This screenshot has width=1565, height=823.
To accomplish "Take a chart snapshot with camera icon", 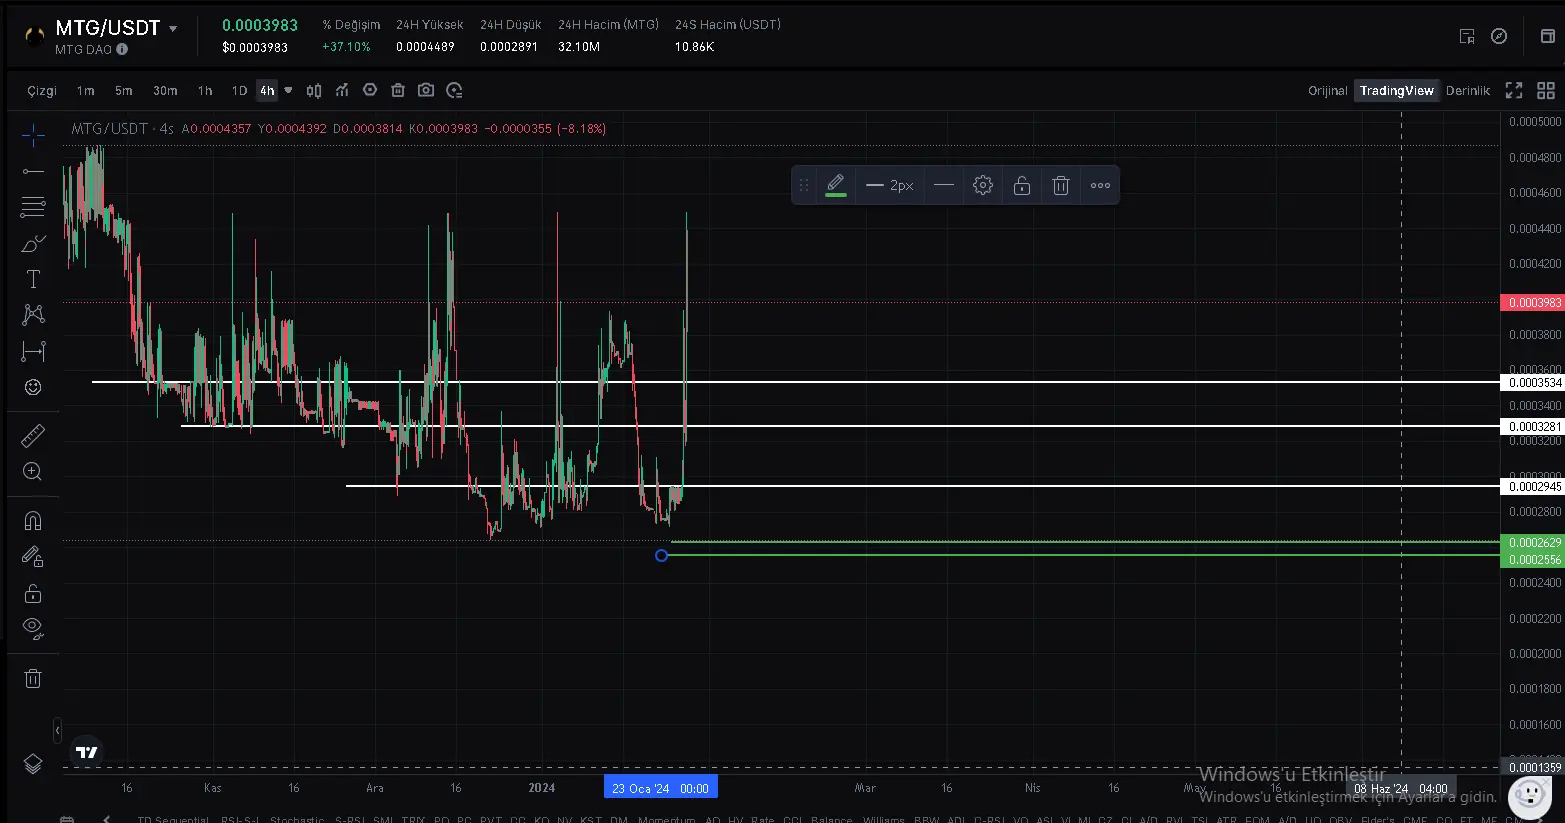I will pos(426,90).
